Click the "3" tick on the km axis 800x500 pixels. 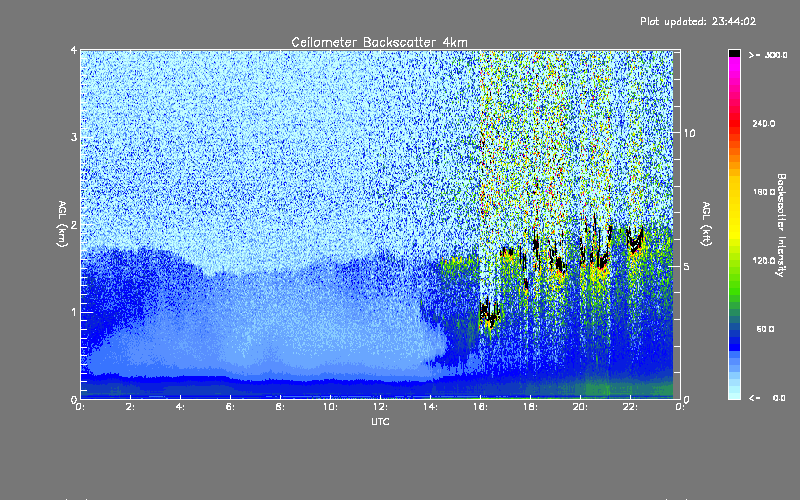click(x=74, y=137)
